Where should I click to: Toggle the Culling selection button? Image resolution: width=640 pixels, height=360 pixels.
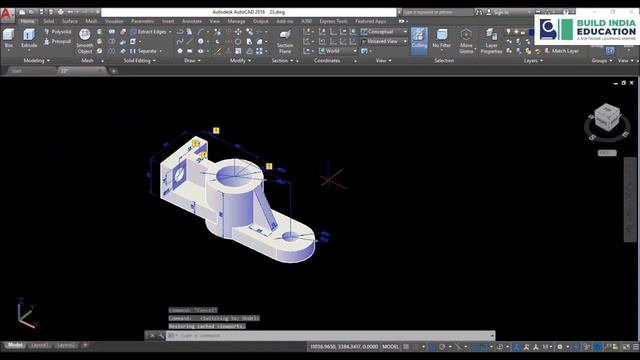pyautogui.click(x=419, y=40)
